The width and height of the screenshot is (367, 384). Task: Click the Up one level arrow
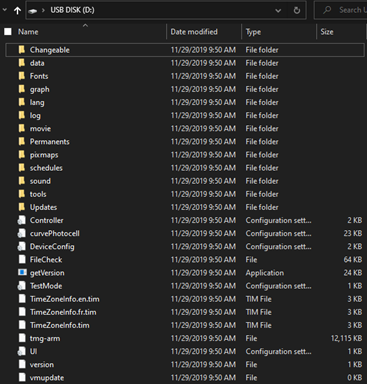coord(17,11)
